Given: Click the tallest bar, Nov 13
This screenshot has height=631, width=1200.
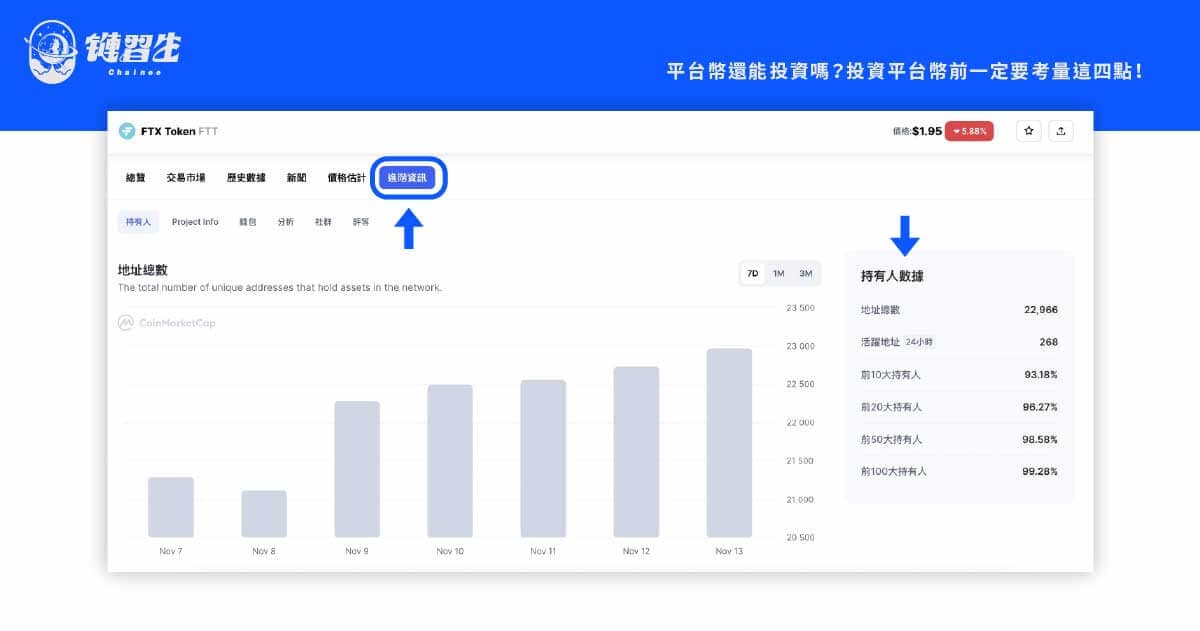Looking at the screenshot, I should pyautogui.click(x=729, y=443).
